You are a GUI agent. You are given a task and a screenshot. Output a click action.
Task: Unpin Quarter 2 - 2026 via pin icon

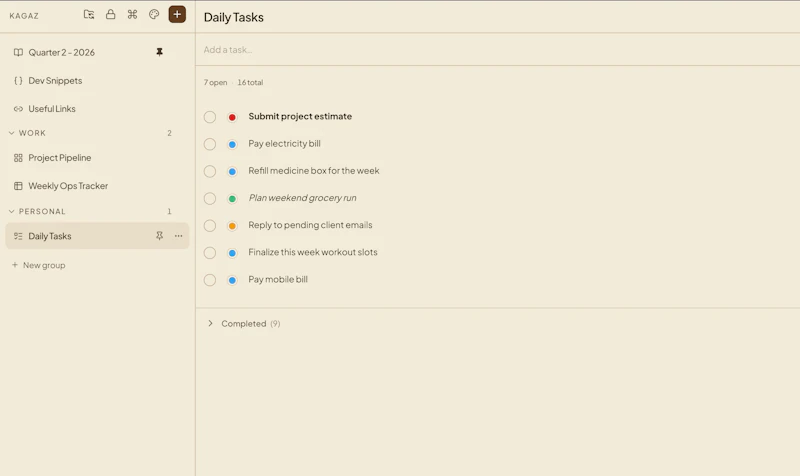[159, 52]
